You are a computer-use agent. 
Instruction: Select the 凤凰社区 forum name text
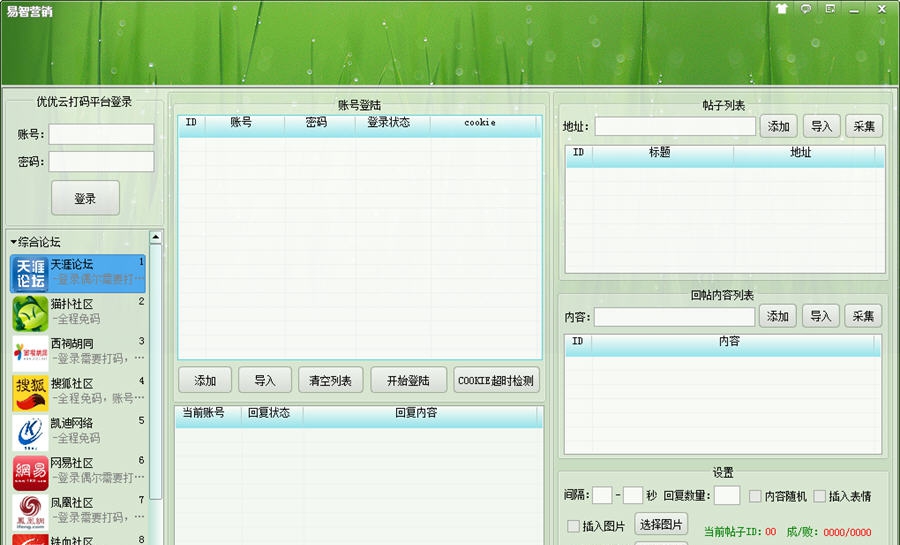click(72, 503)
